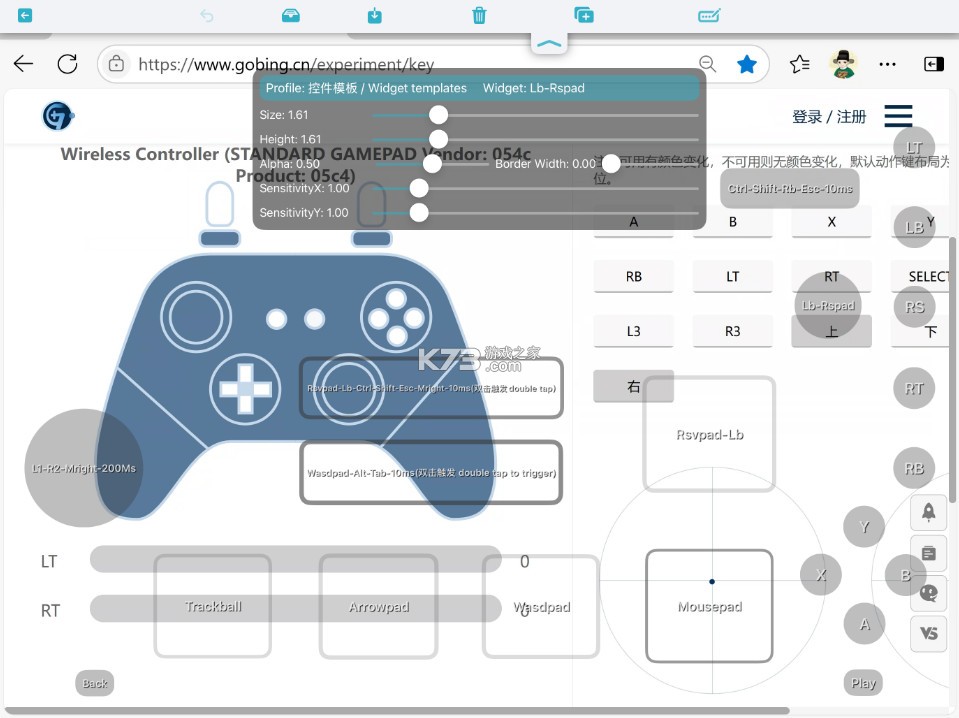Open the browser three-dot menu
Image resolution: width=959 pixels, height=718 pixels.
click(x=887, y=64)
